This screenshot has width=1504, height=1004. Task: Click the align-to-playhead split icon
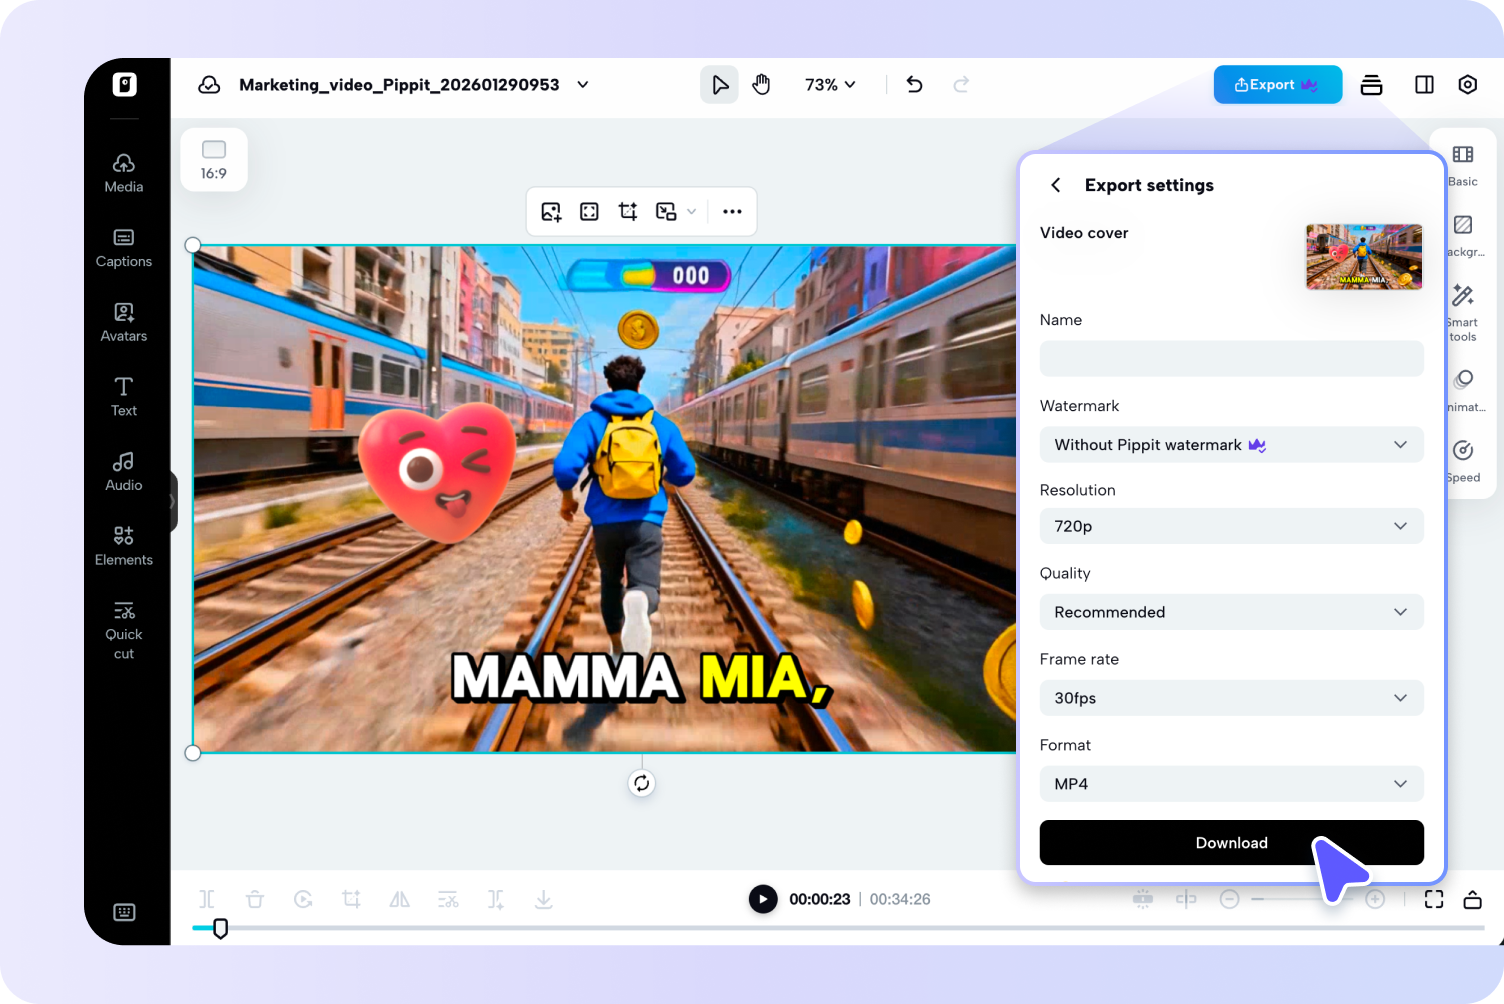1186,899
